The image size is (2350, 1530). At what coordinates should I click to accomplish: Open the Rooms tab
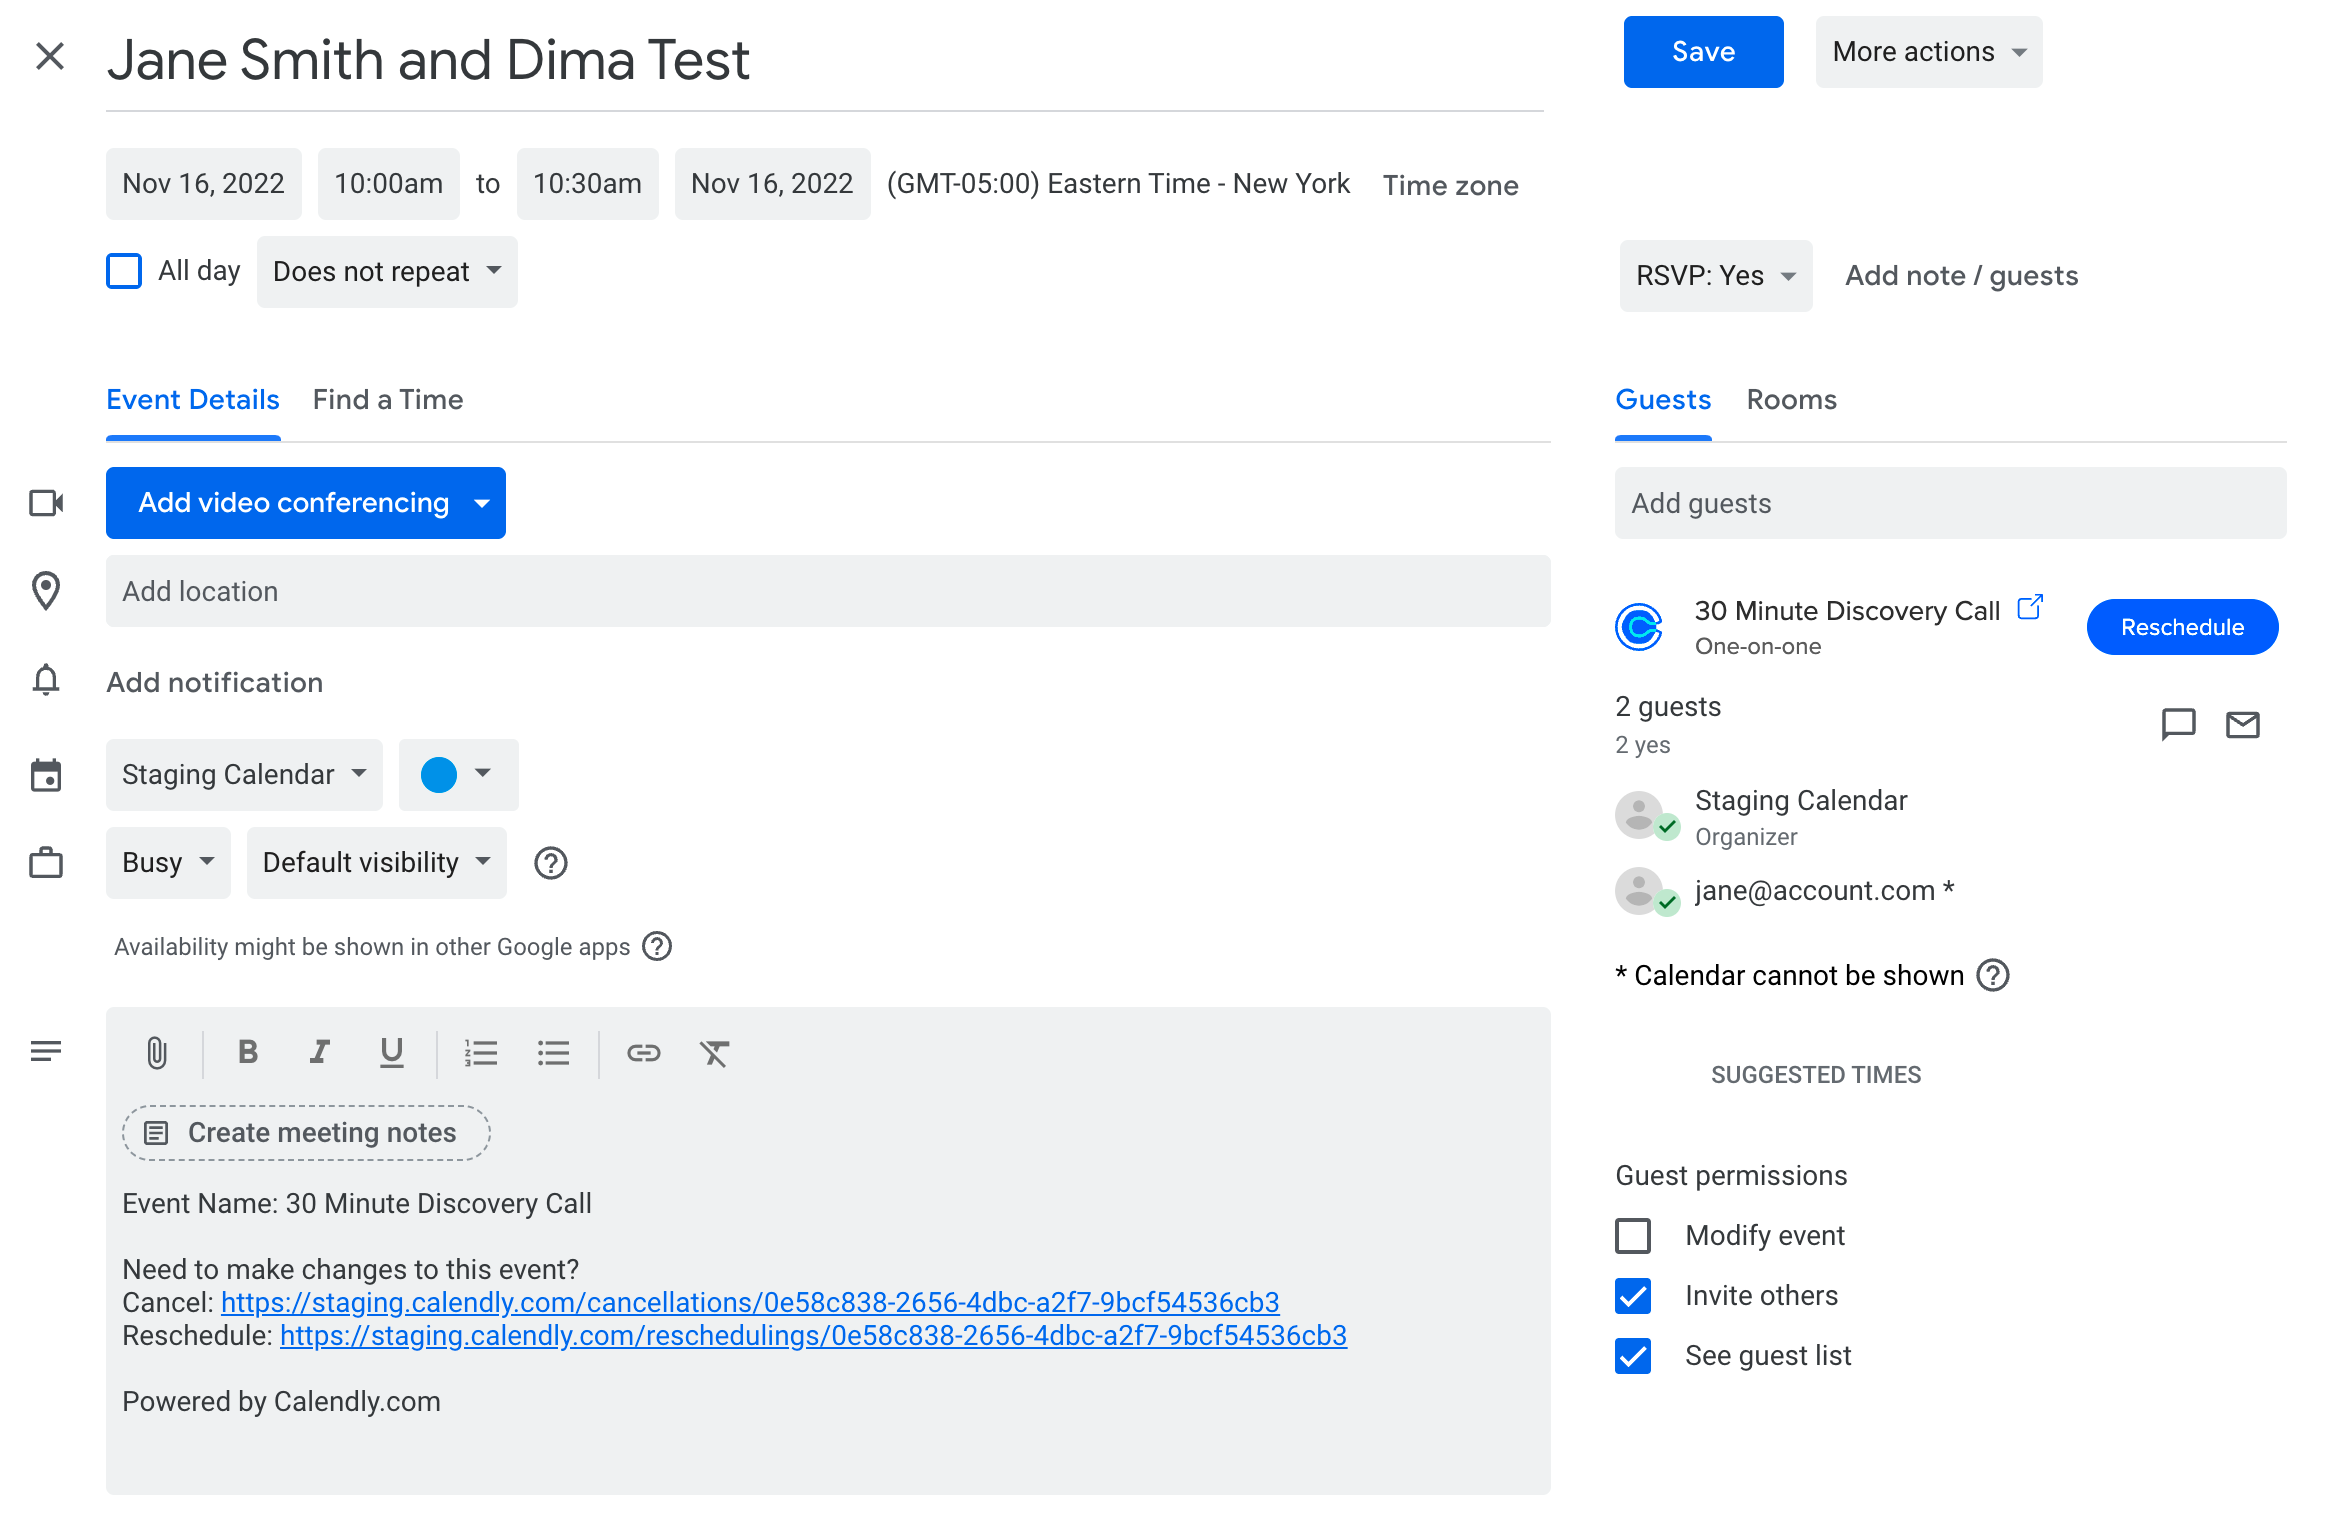(x=1791, y=399)
